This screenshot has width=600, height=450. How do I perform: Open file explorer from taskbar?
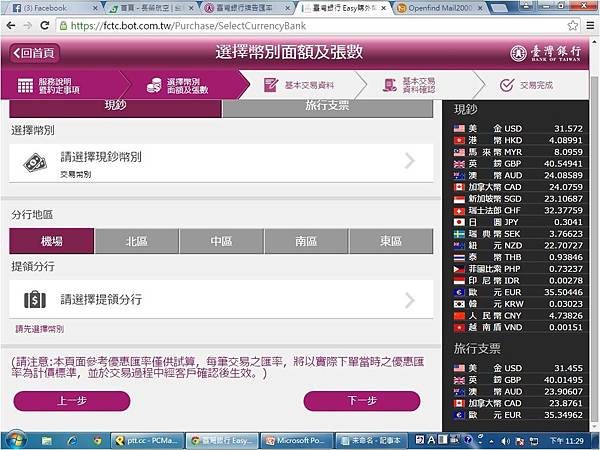click(47, 441)
